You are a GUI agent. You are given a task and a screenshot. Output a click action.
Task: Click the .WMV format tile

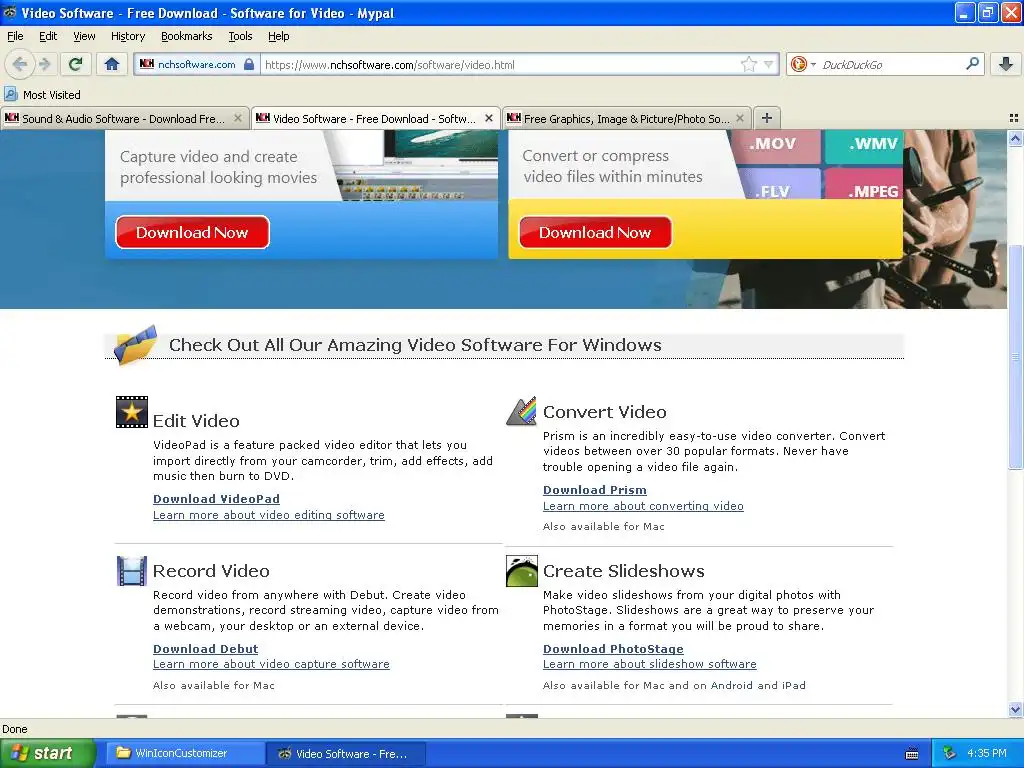pyautogui.click(x=863, y=145)
